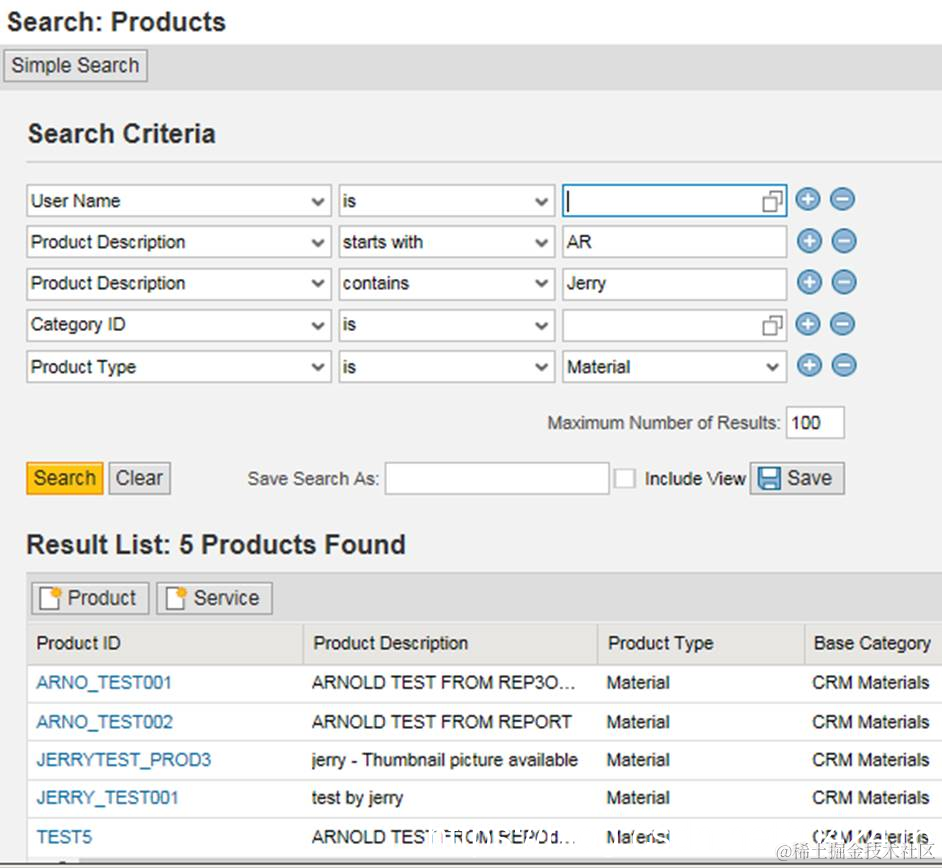The height and width of the screenshot is (868, 942).
Task: Remove the User Name criterion row
Action: pyautogui.click(x=843, y=200)
